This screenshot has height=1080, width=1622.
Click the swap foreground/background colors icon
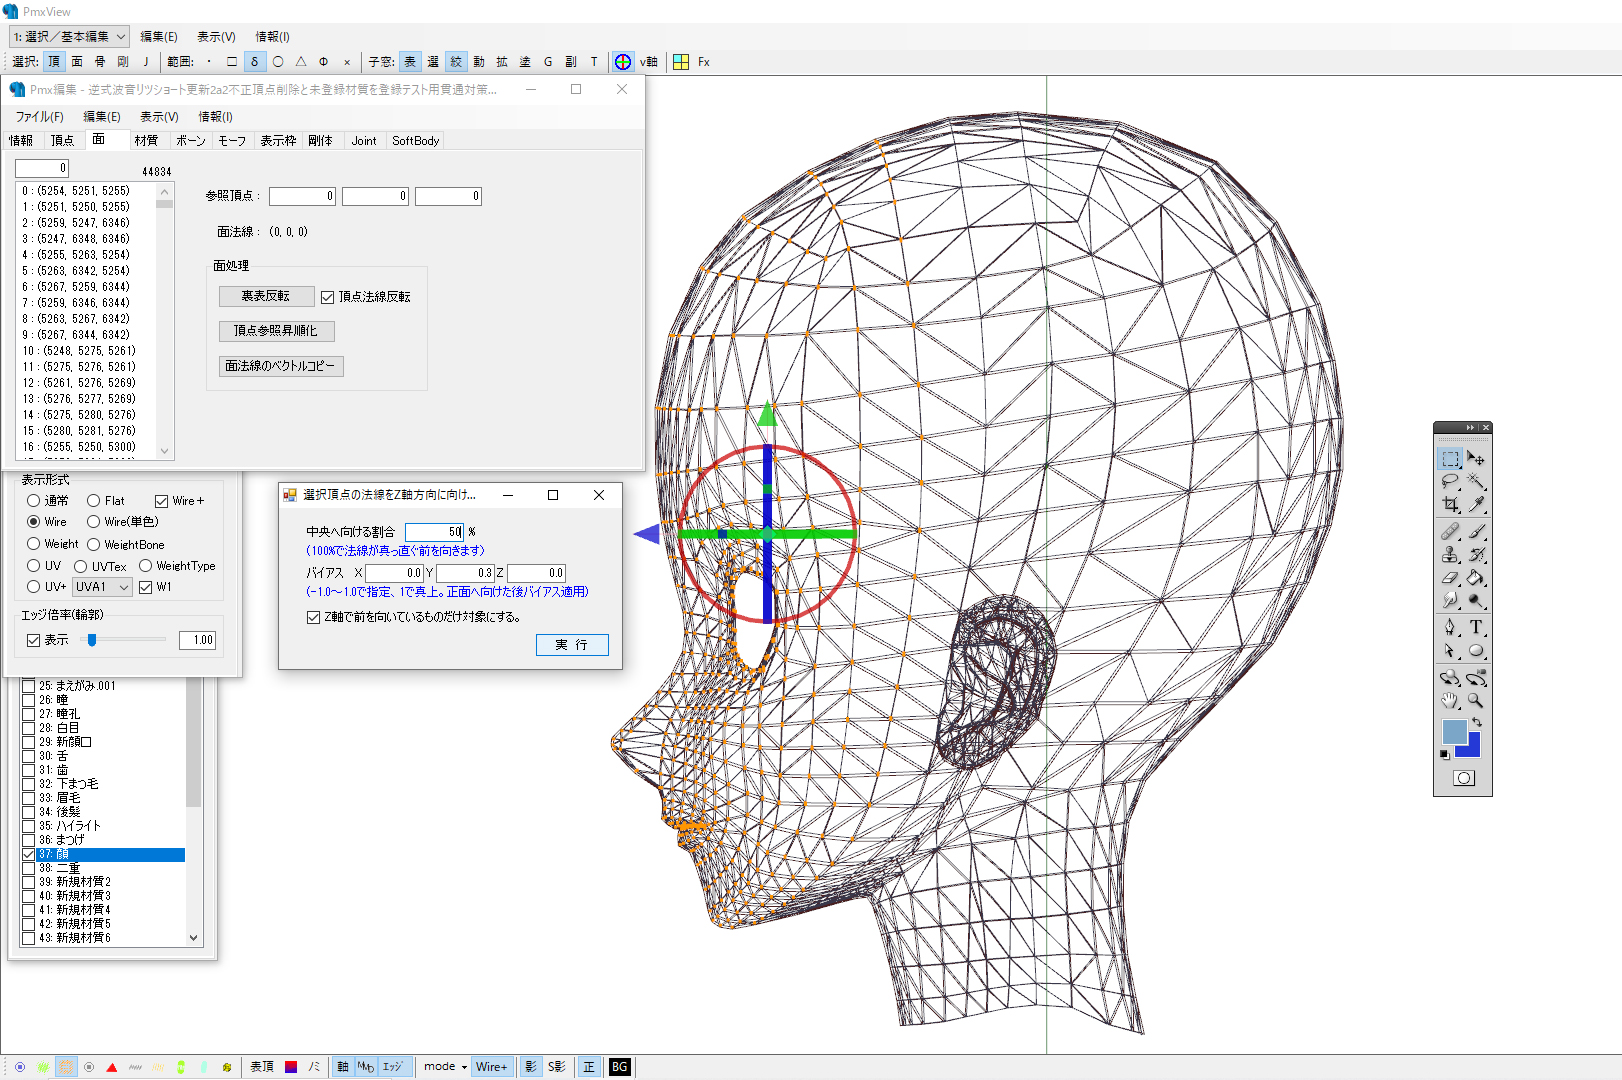(1477, 722)
